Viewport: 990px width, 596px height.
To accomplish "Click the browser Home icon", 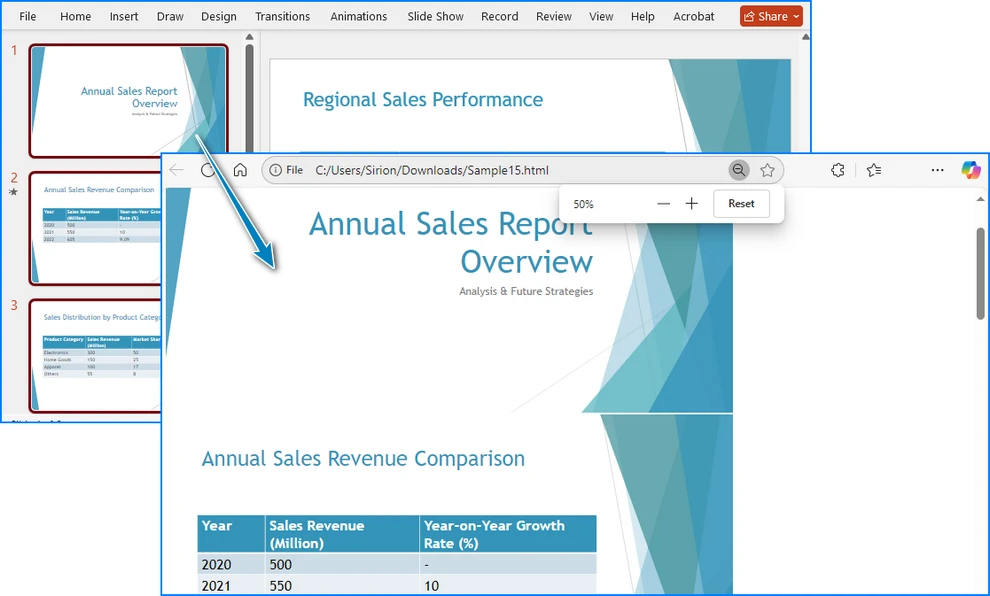I will point(240,170).
